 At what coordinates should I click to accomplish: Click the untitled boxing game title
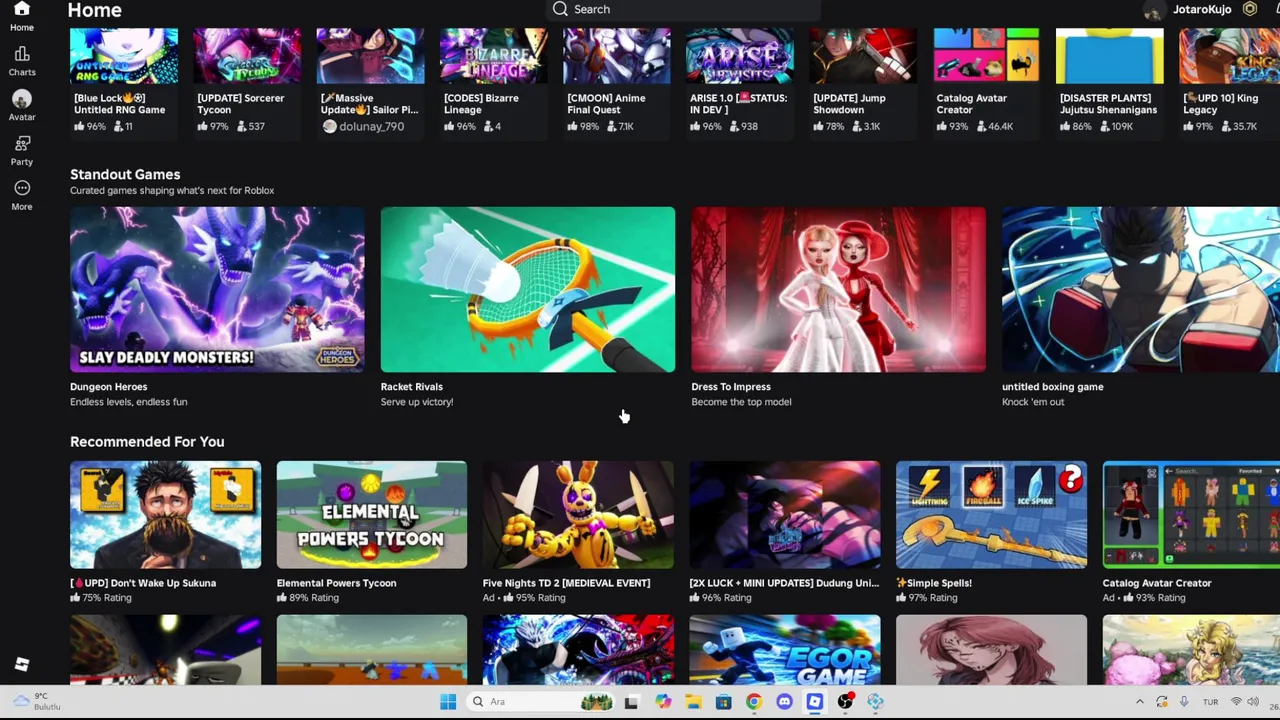coord(1052,387)
